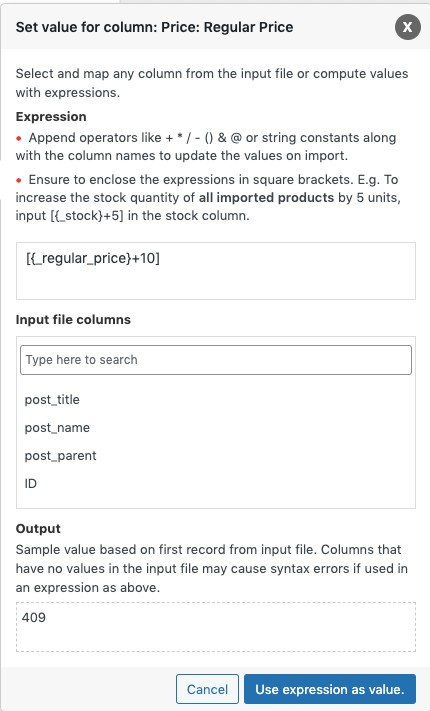Click the bold 'all imported products' text
The height and width of the screenshot is (711, 430).
(266, 198)
